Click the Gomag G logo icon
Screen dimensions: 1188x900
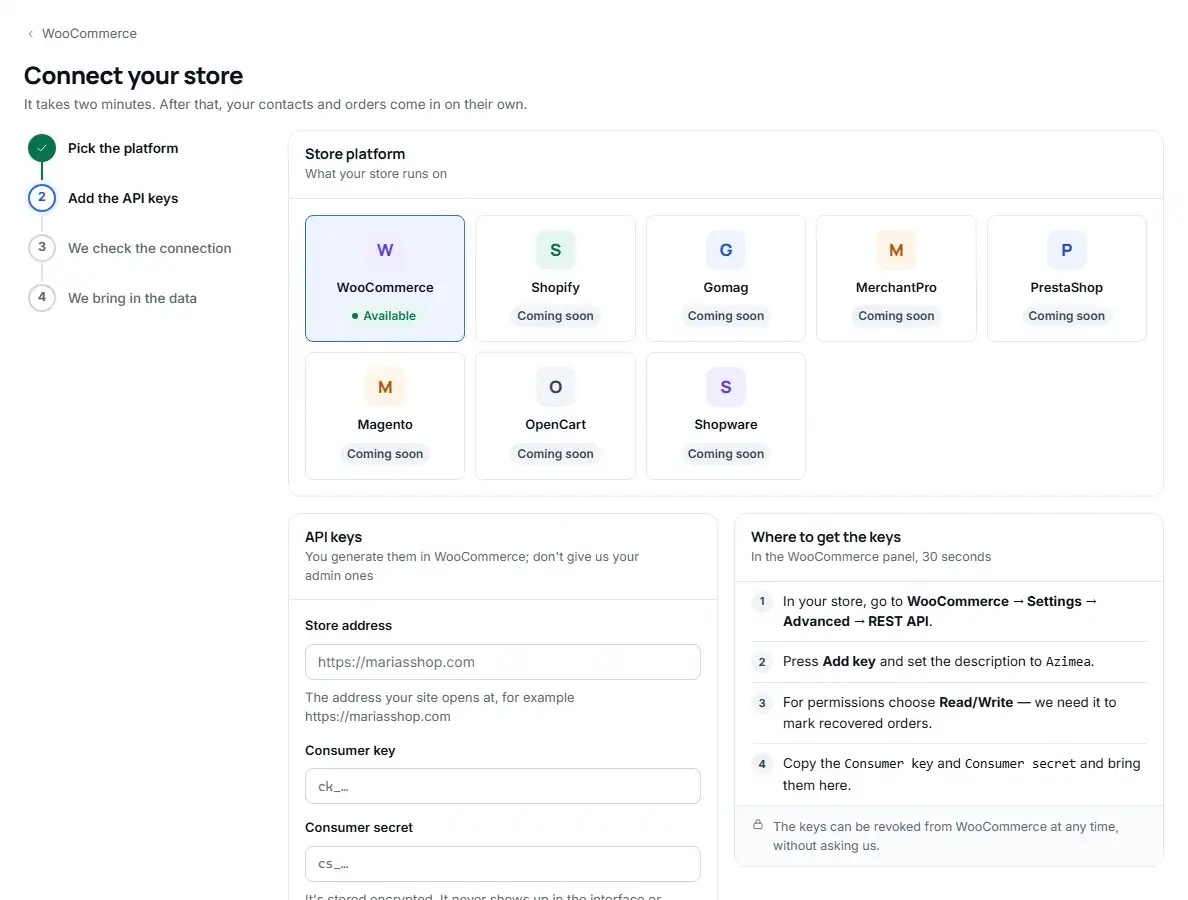click(726, 250)
